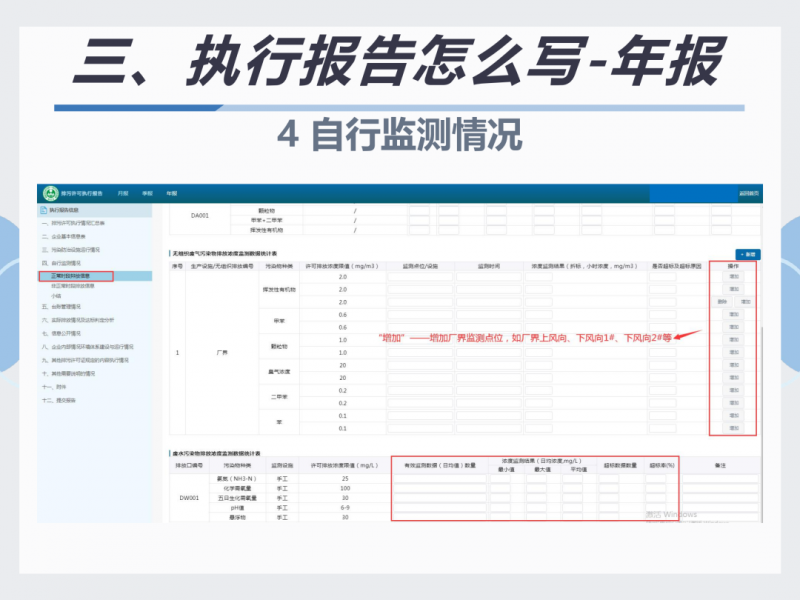Click 增加 button next to 删除
Screen dimensions: 800x600
(x=745, y=302)
